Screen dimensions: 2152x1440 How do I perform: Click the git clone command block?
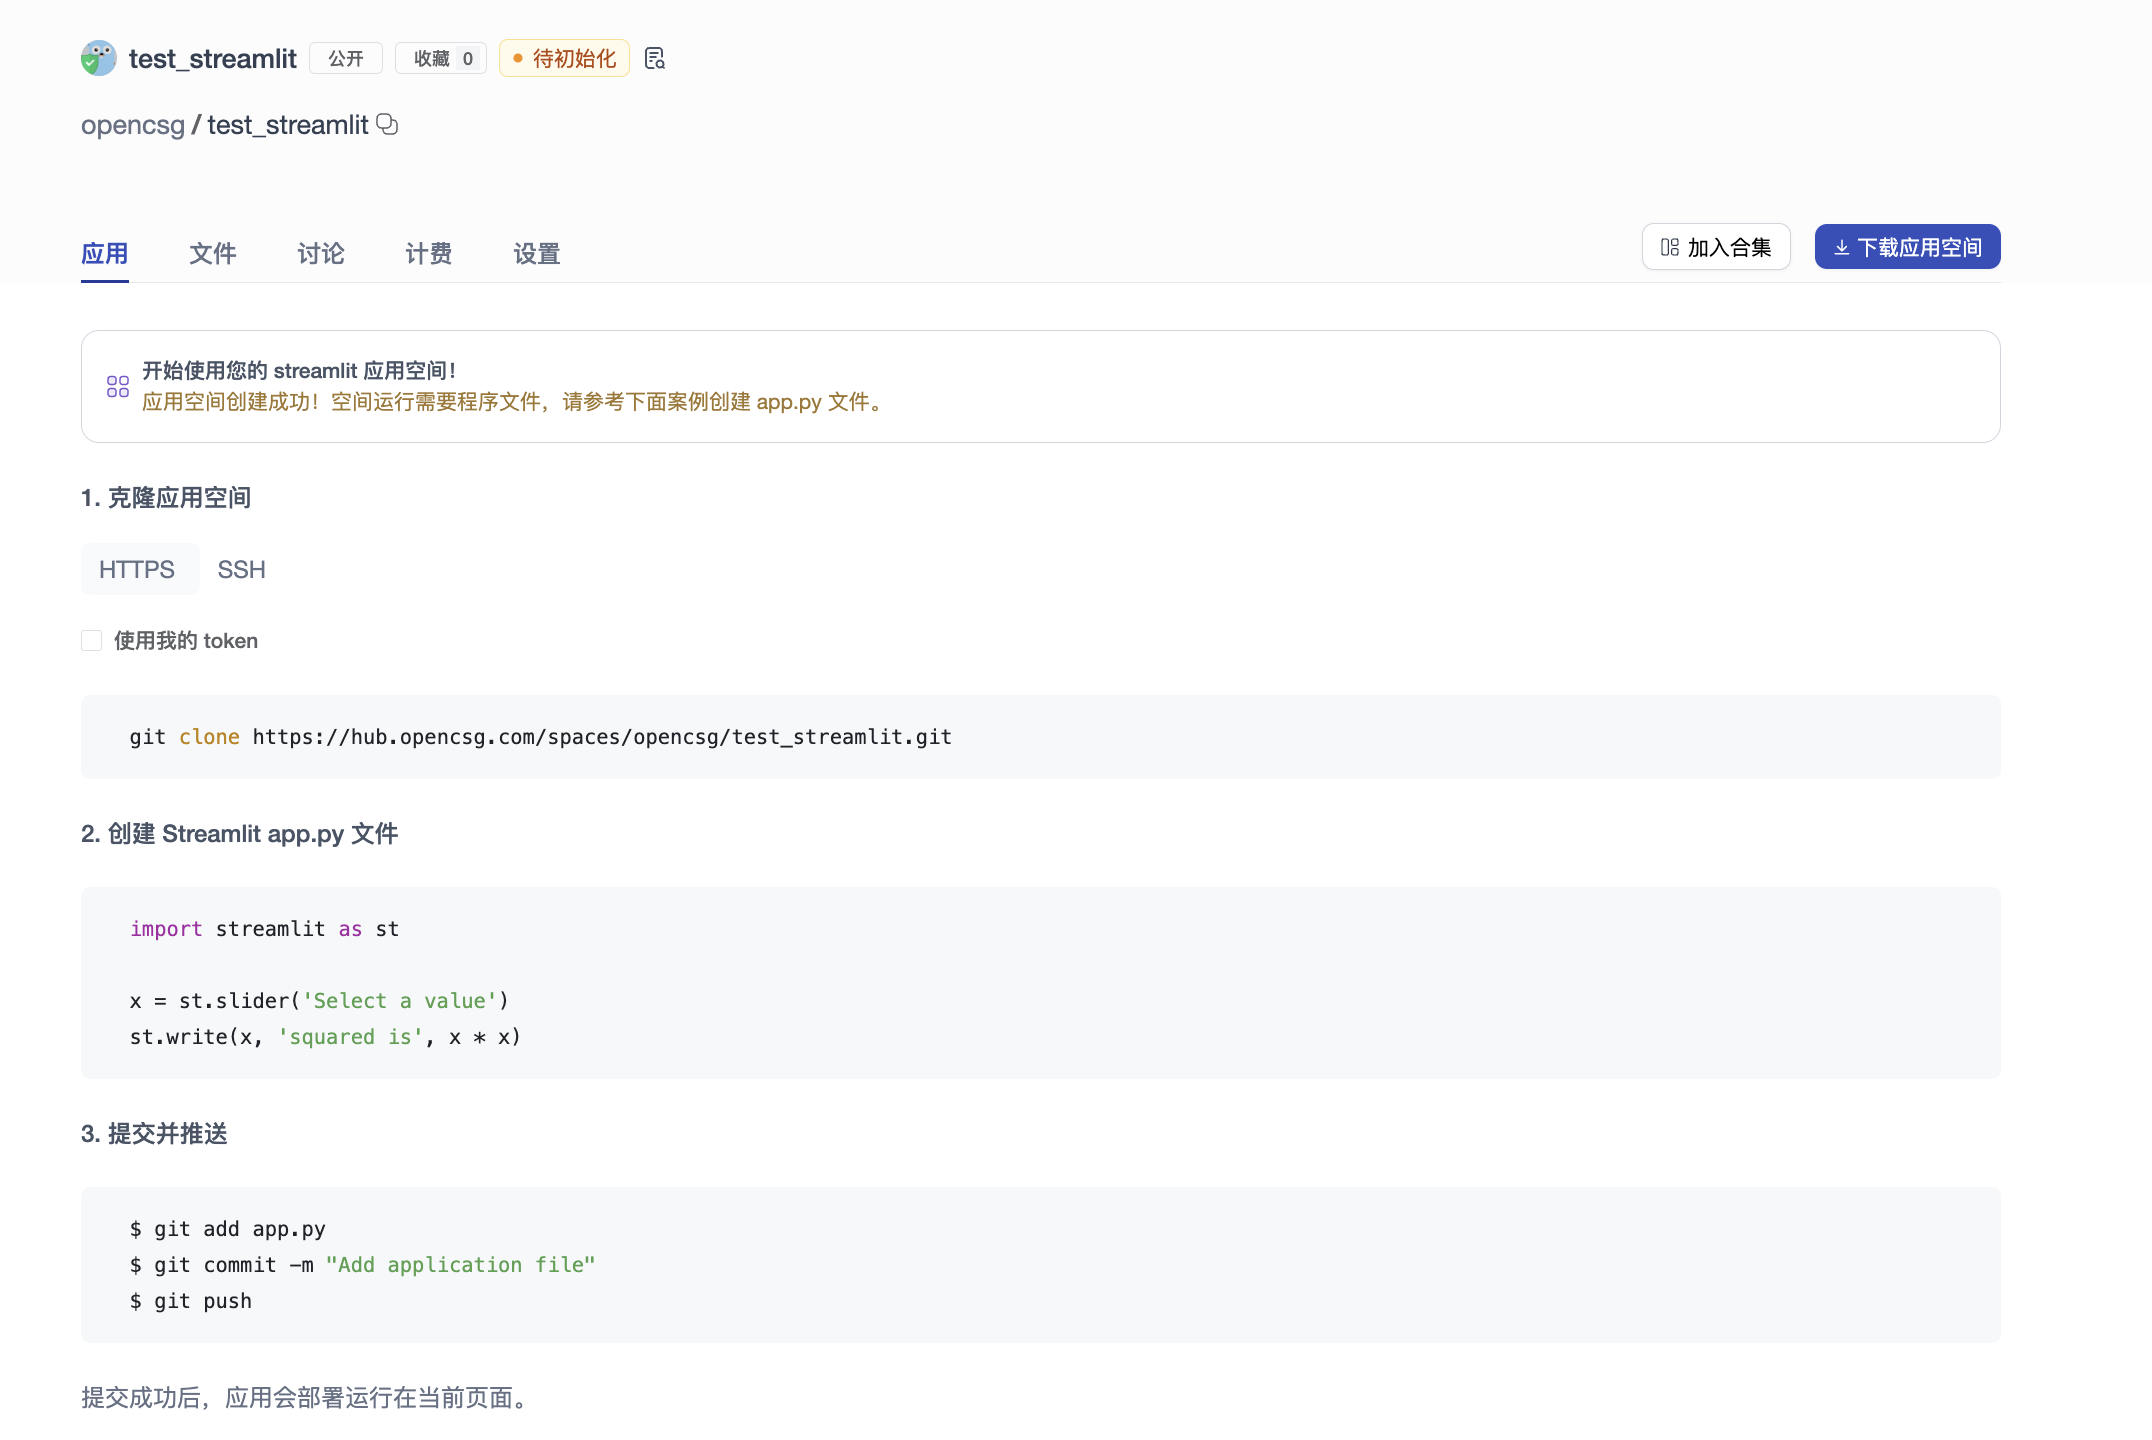[x=1040, y=737]
